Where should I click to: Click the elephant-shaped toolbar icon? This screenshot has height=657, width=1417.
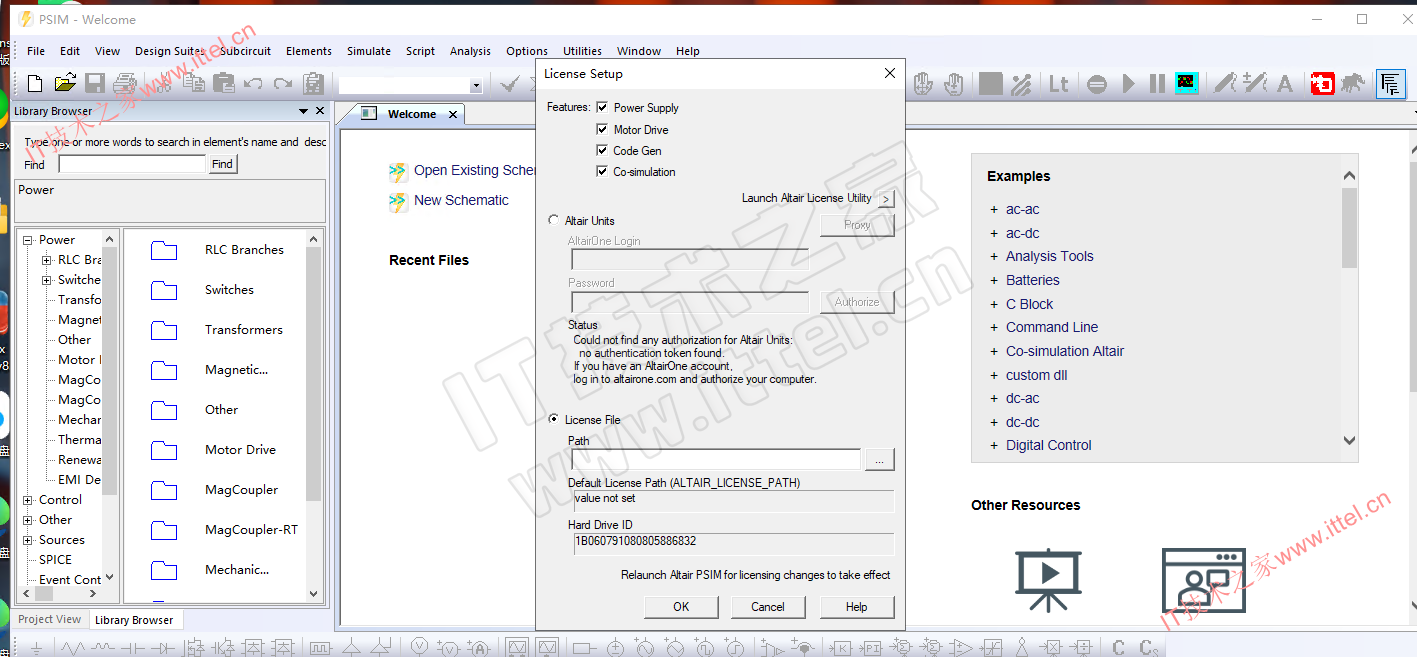[1353, 84]
